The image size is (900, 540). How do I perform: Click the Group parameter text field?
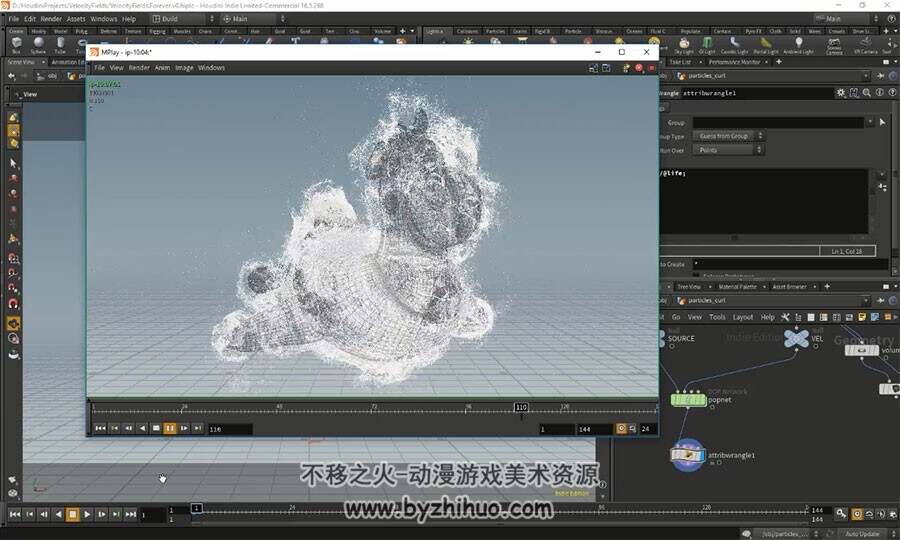pos(778,122)
